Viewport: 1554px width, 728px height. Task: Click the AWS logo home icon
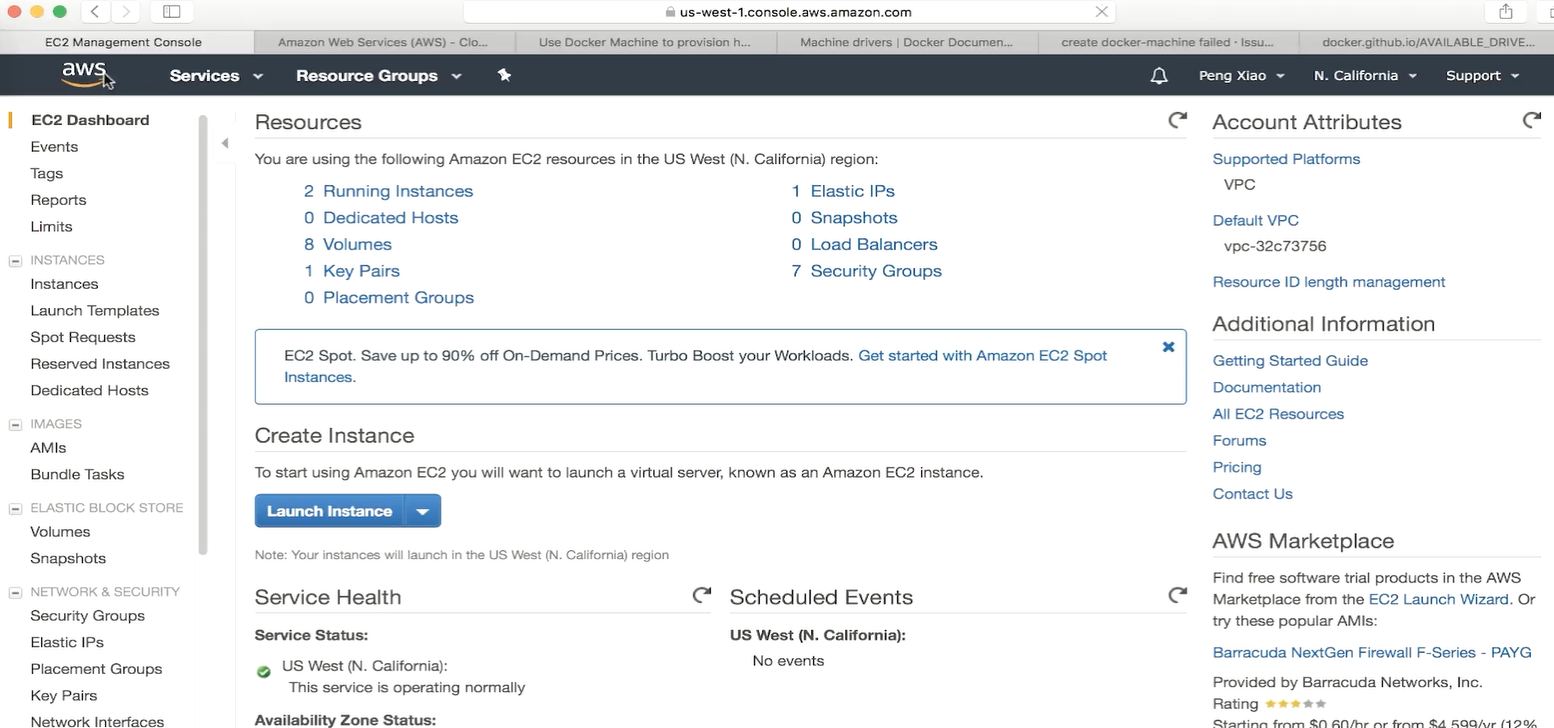[83, 74]
